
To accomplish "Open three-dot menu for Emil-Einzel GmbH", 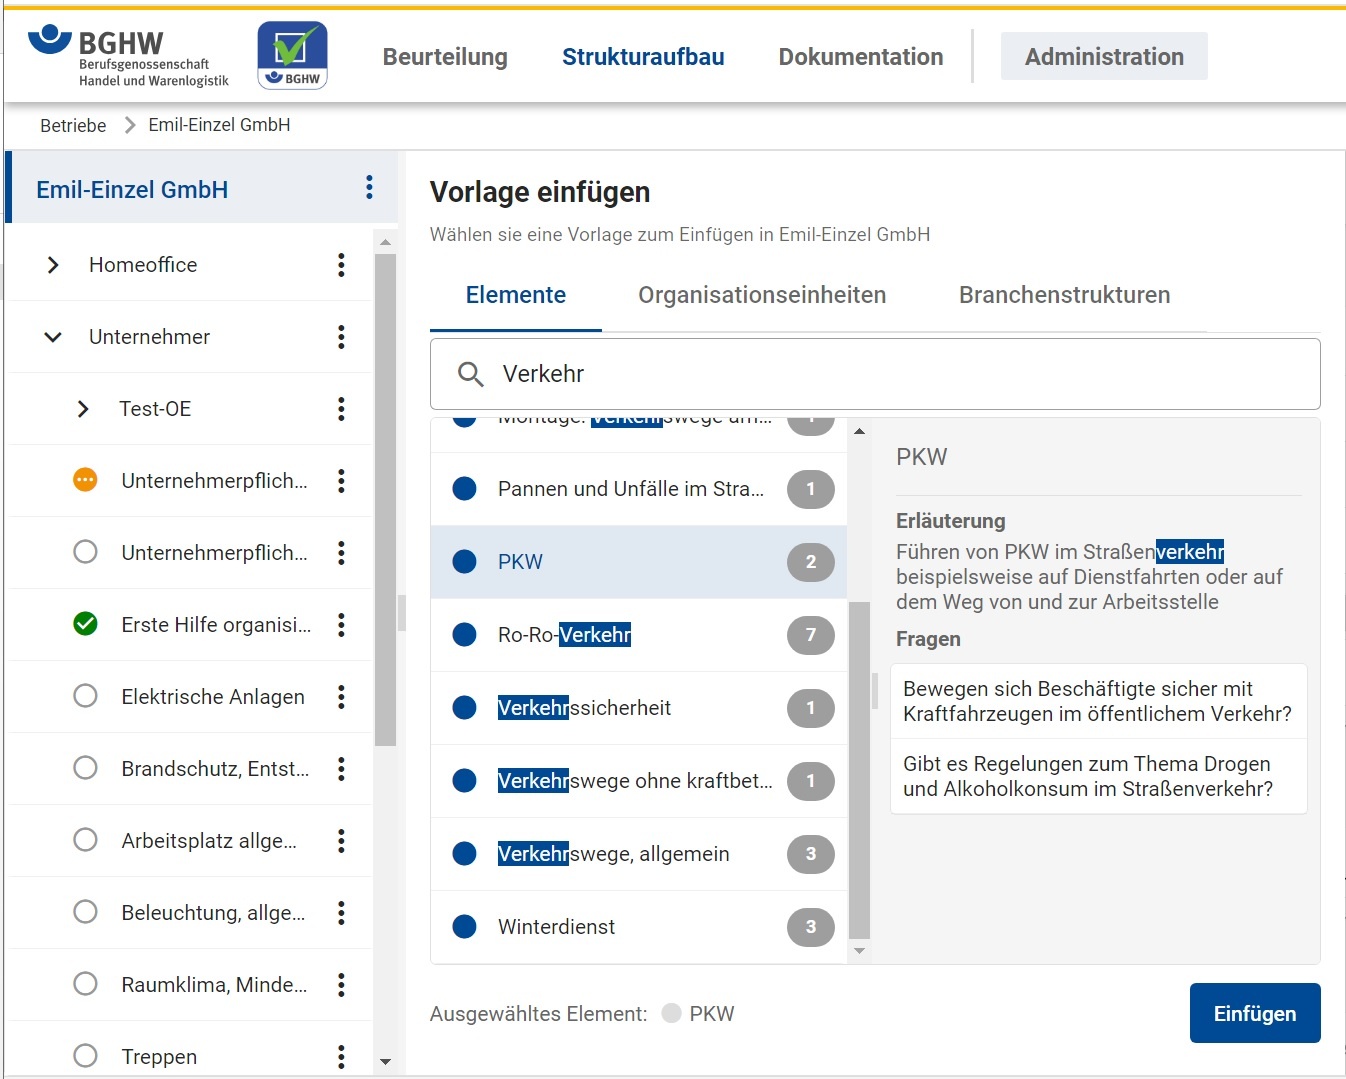I will coord(369,188).
